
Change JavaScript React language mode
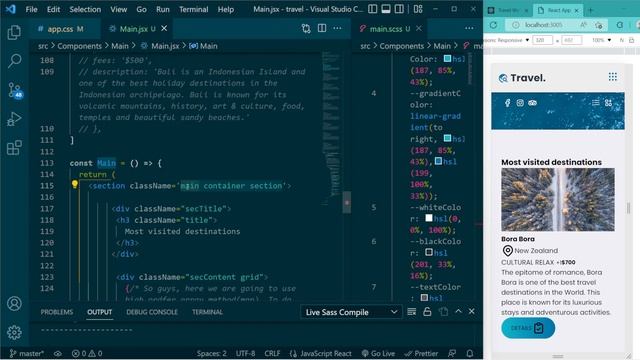click(321, 353)
